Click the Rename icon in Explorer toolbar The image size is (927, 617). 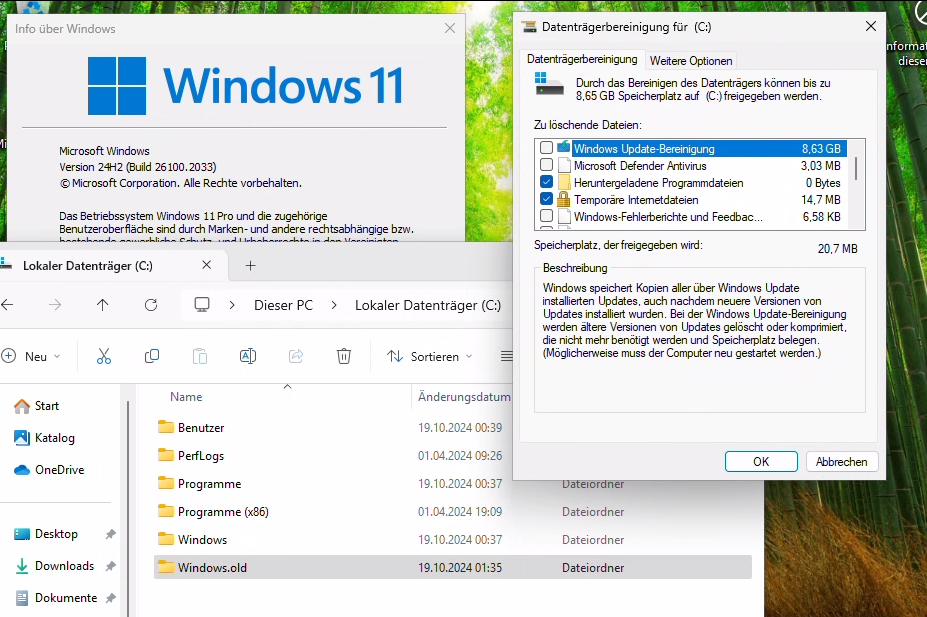[248, 356]
